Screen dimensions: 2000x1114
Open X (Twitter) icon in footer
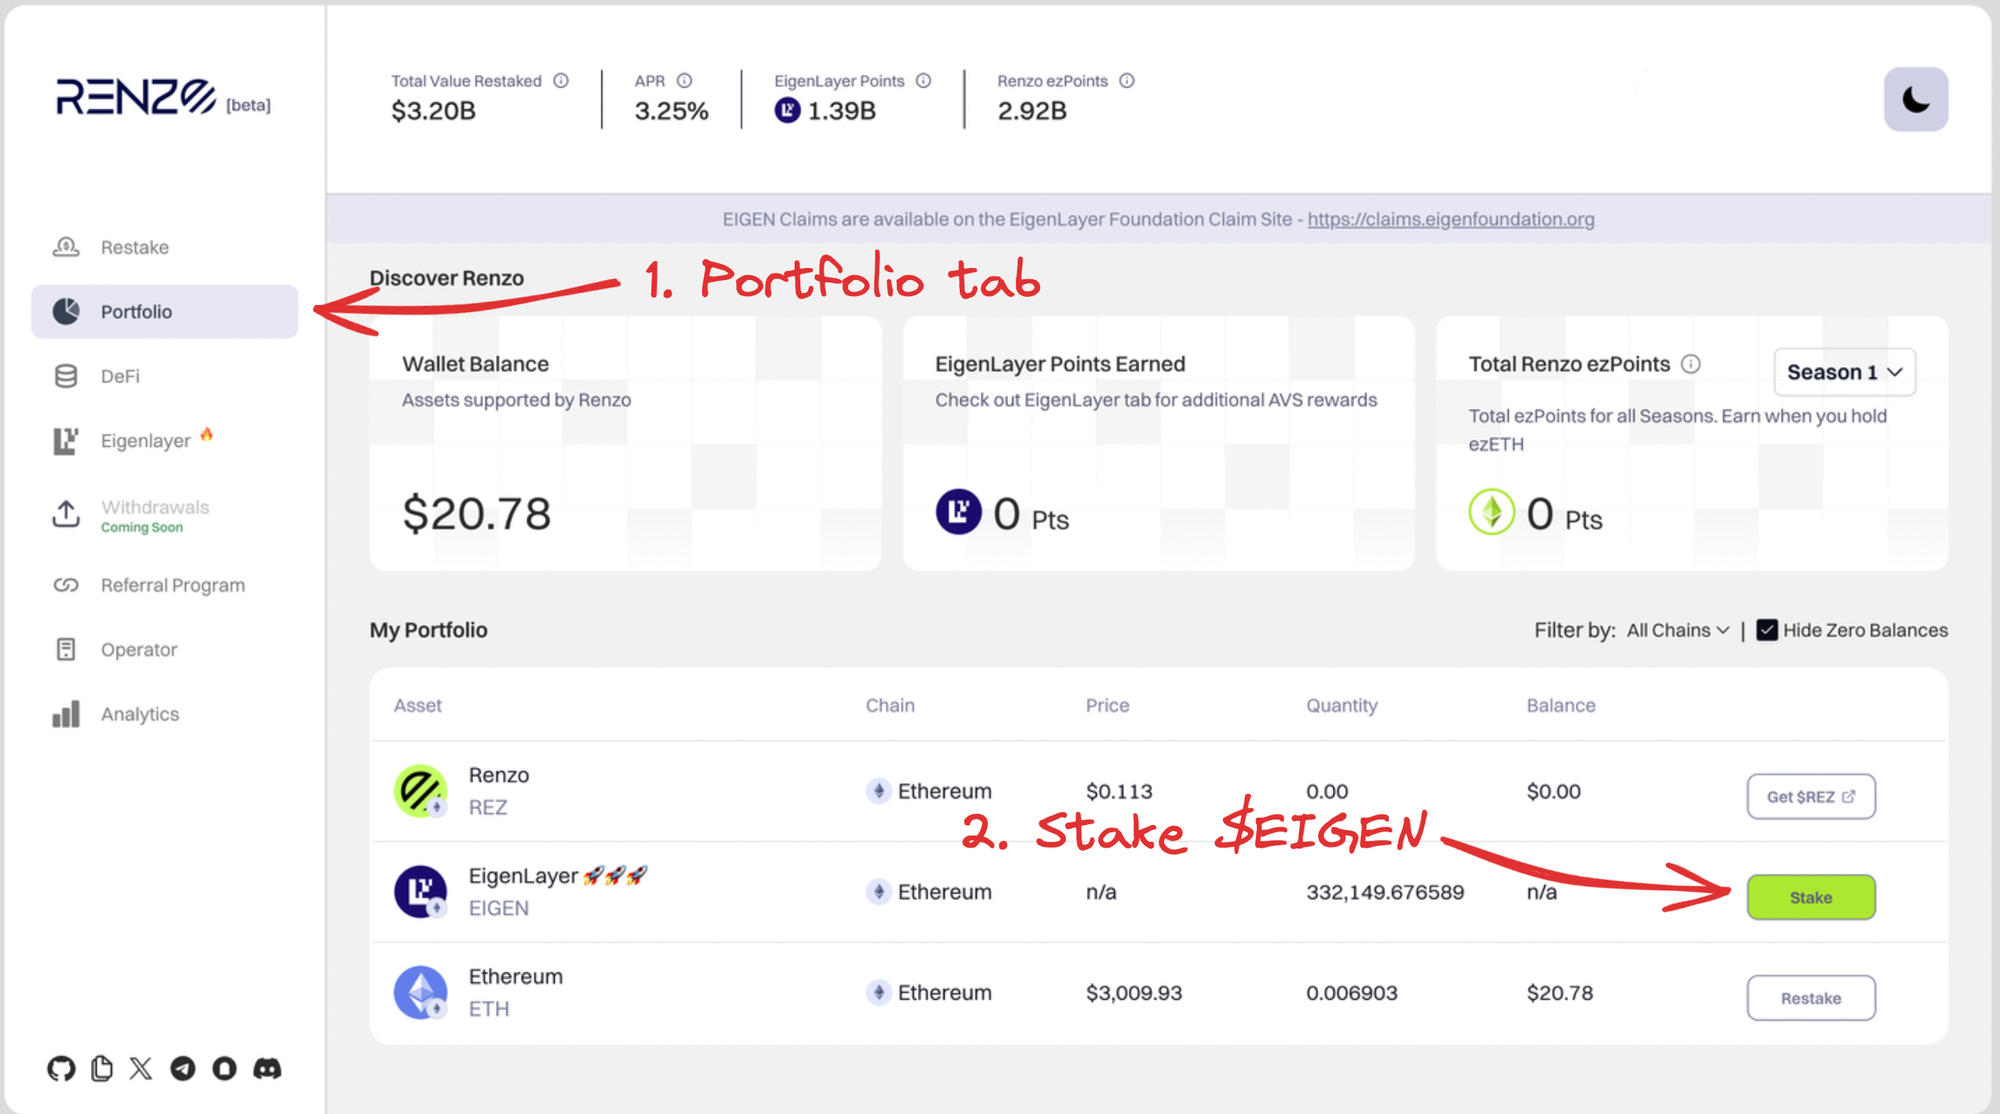[x=141, y=1068]
